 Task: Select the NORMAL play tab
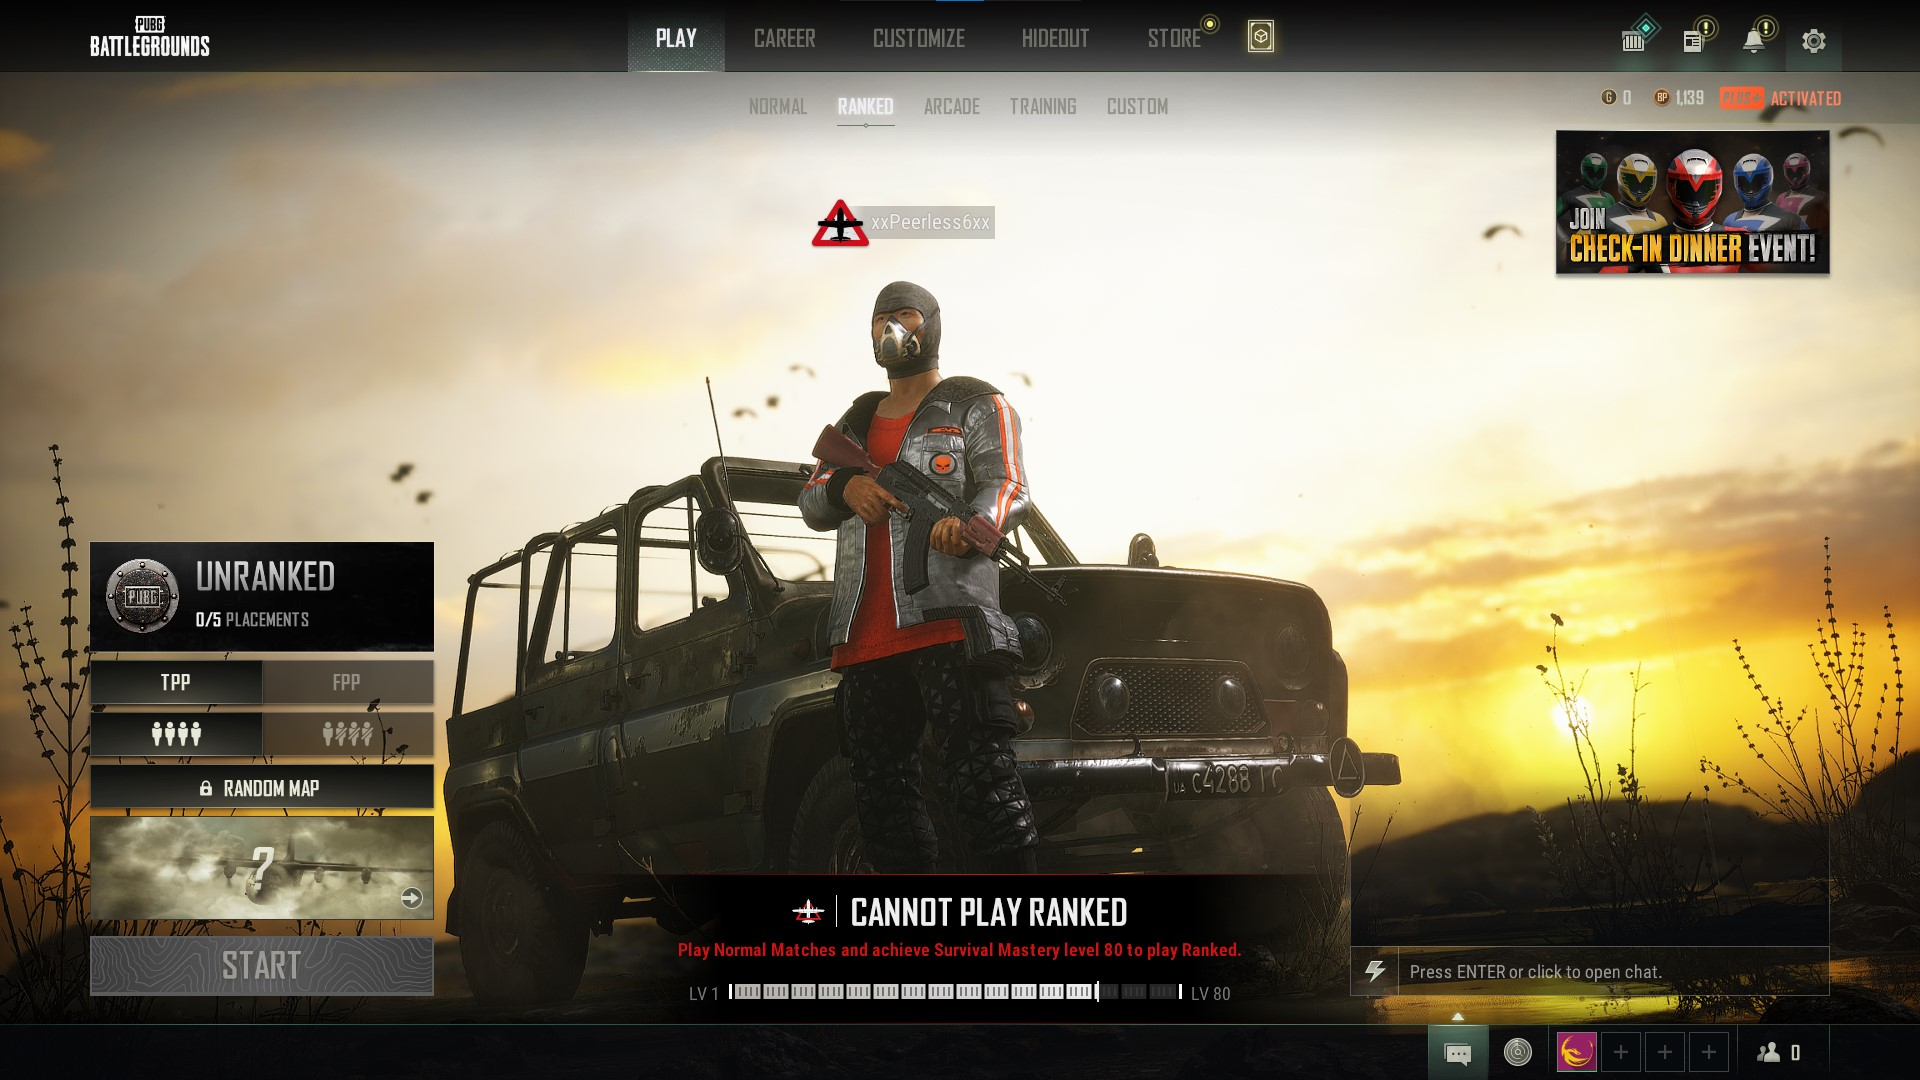pyautogui.click(x=778, y=105)
